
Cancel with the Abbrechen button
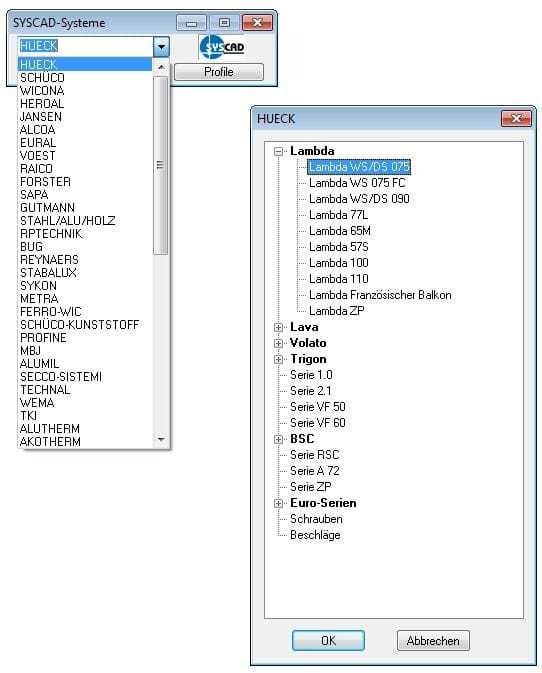click(433, 640)
